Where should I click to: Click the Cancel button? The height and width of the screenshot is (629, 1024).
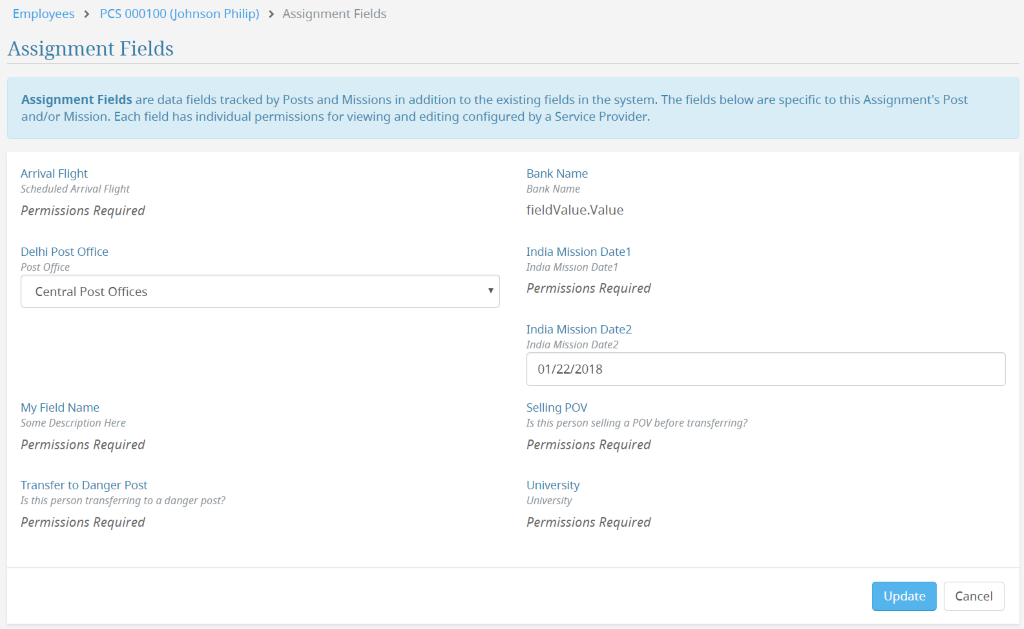click(974, 596)
